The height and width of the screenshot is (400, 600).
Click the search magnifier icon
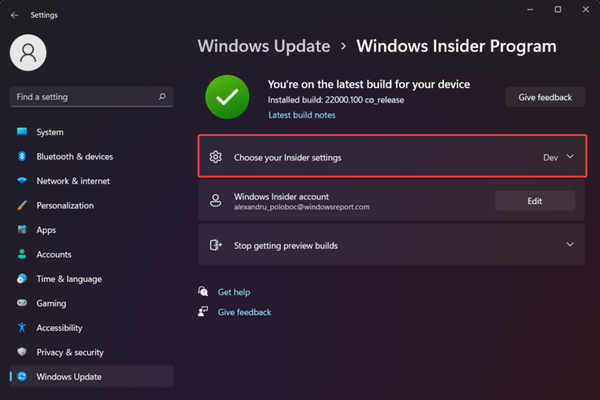click(162, 97)
